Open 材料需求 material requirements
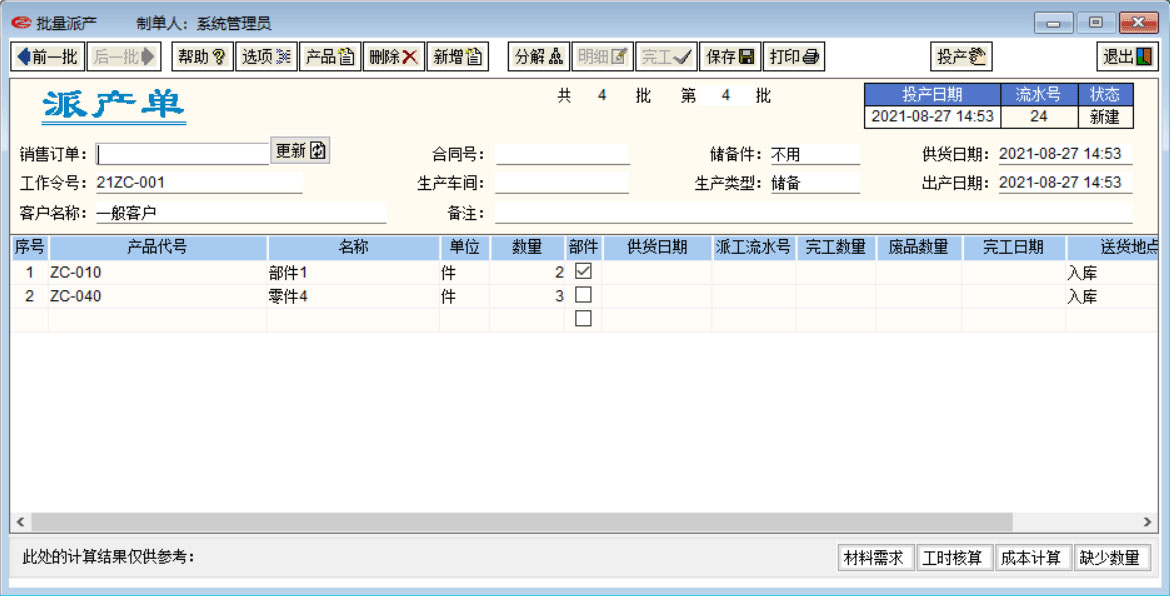 (x=874, y=558)
